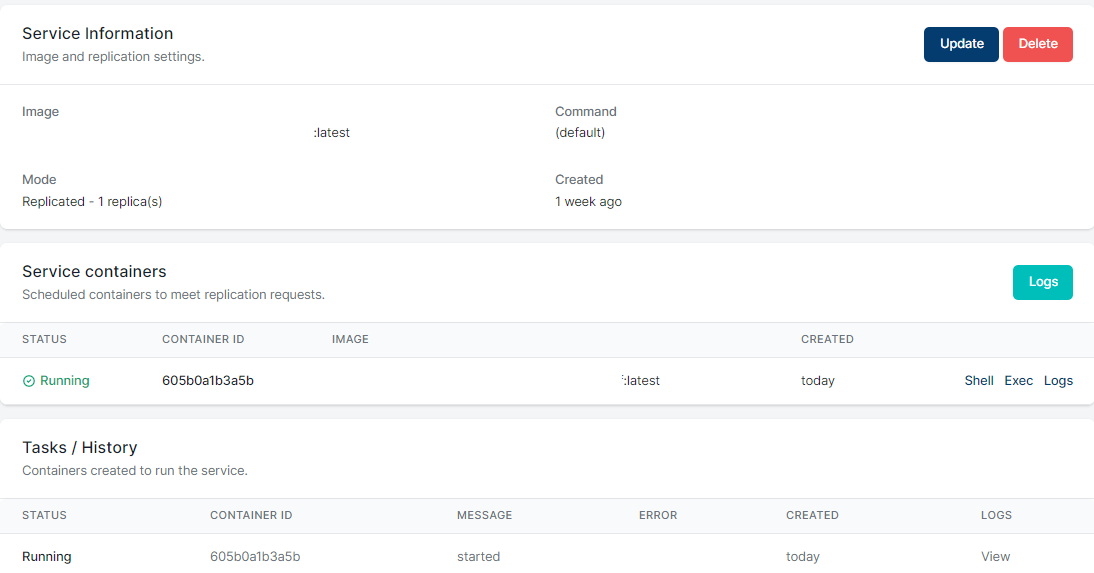The height and width of the screenshot is (573, 1094).
Task: Click the MESSAGE column header in Tasks
Action: tap(484, 515)
